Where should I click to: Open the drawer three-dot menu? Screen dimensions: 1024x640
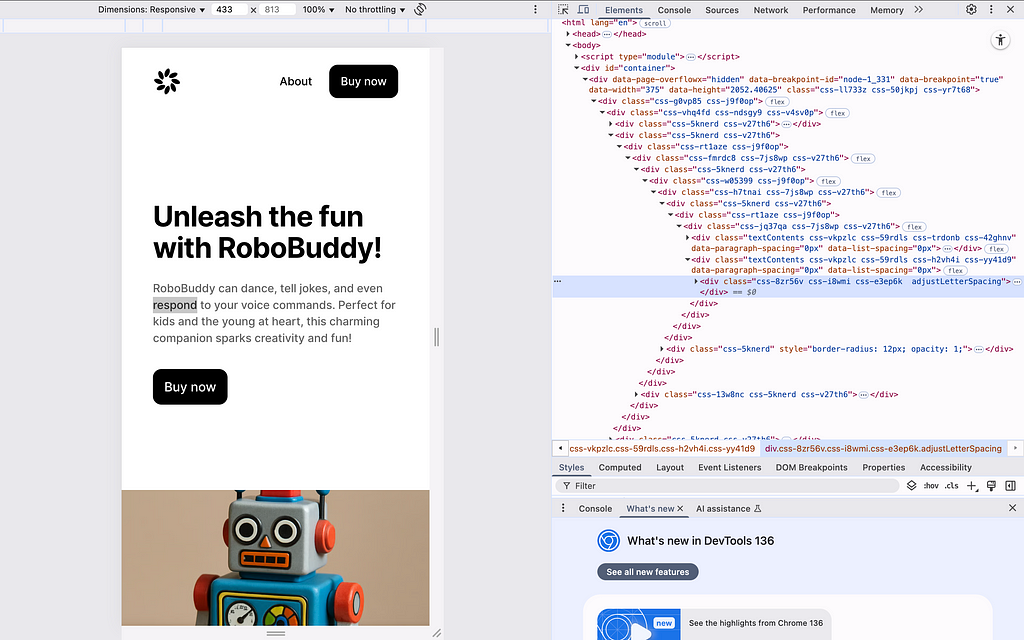(x=563, y=508)
